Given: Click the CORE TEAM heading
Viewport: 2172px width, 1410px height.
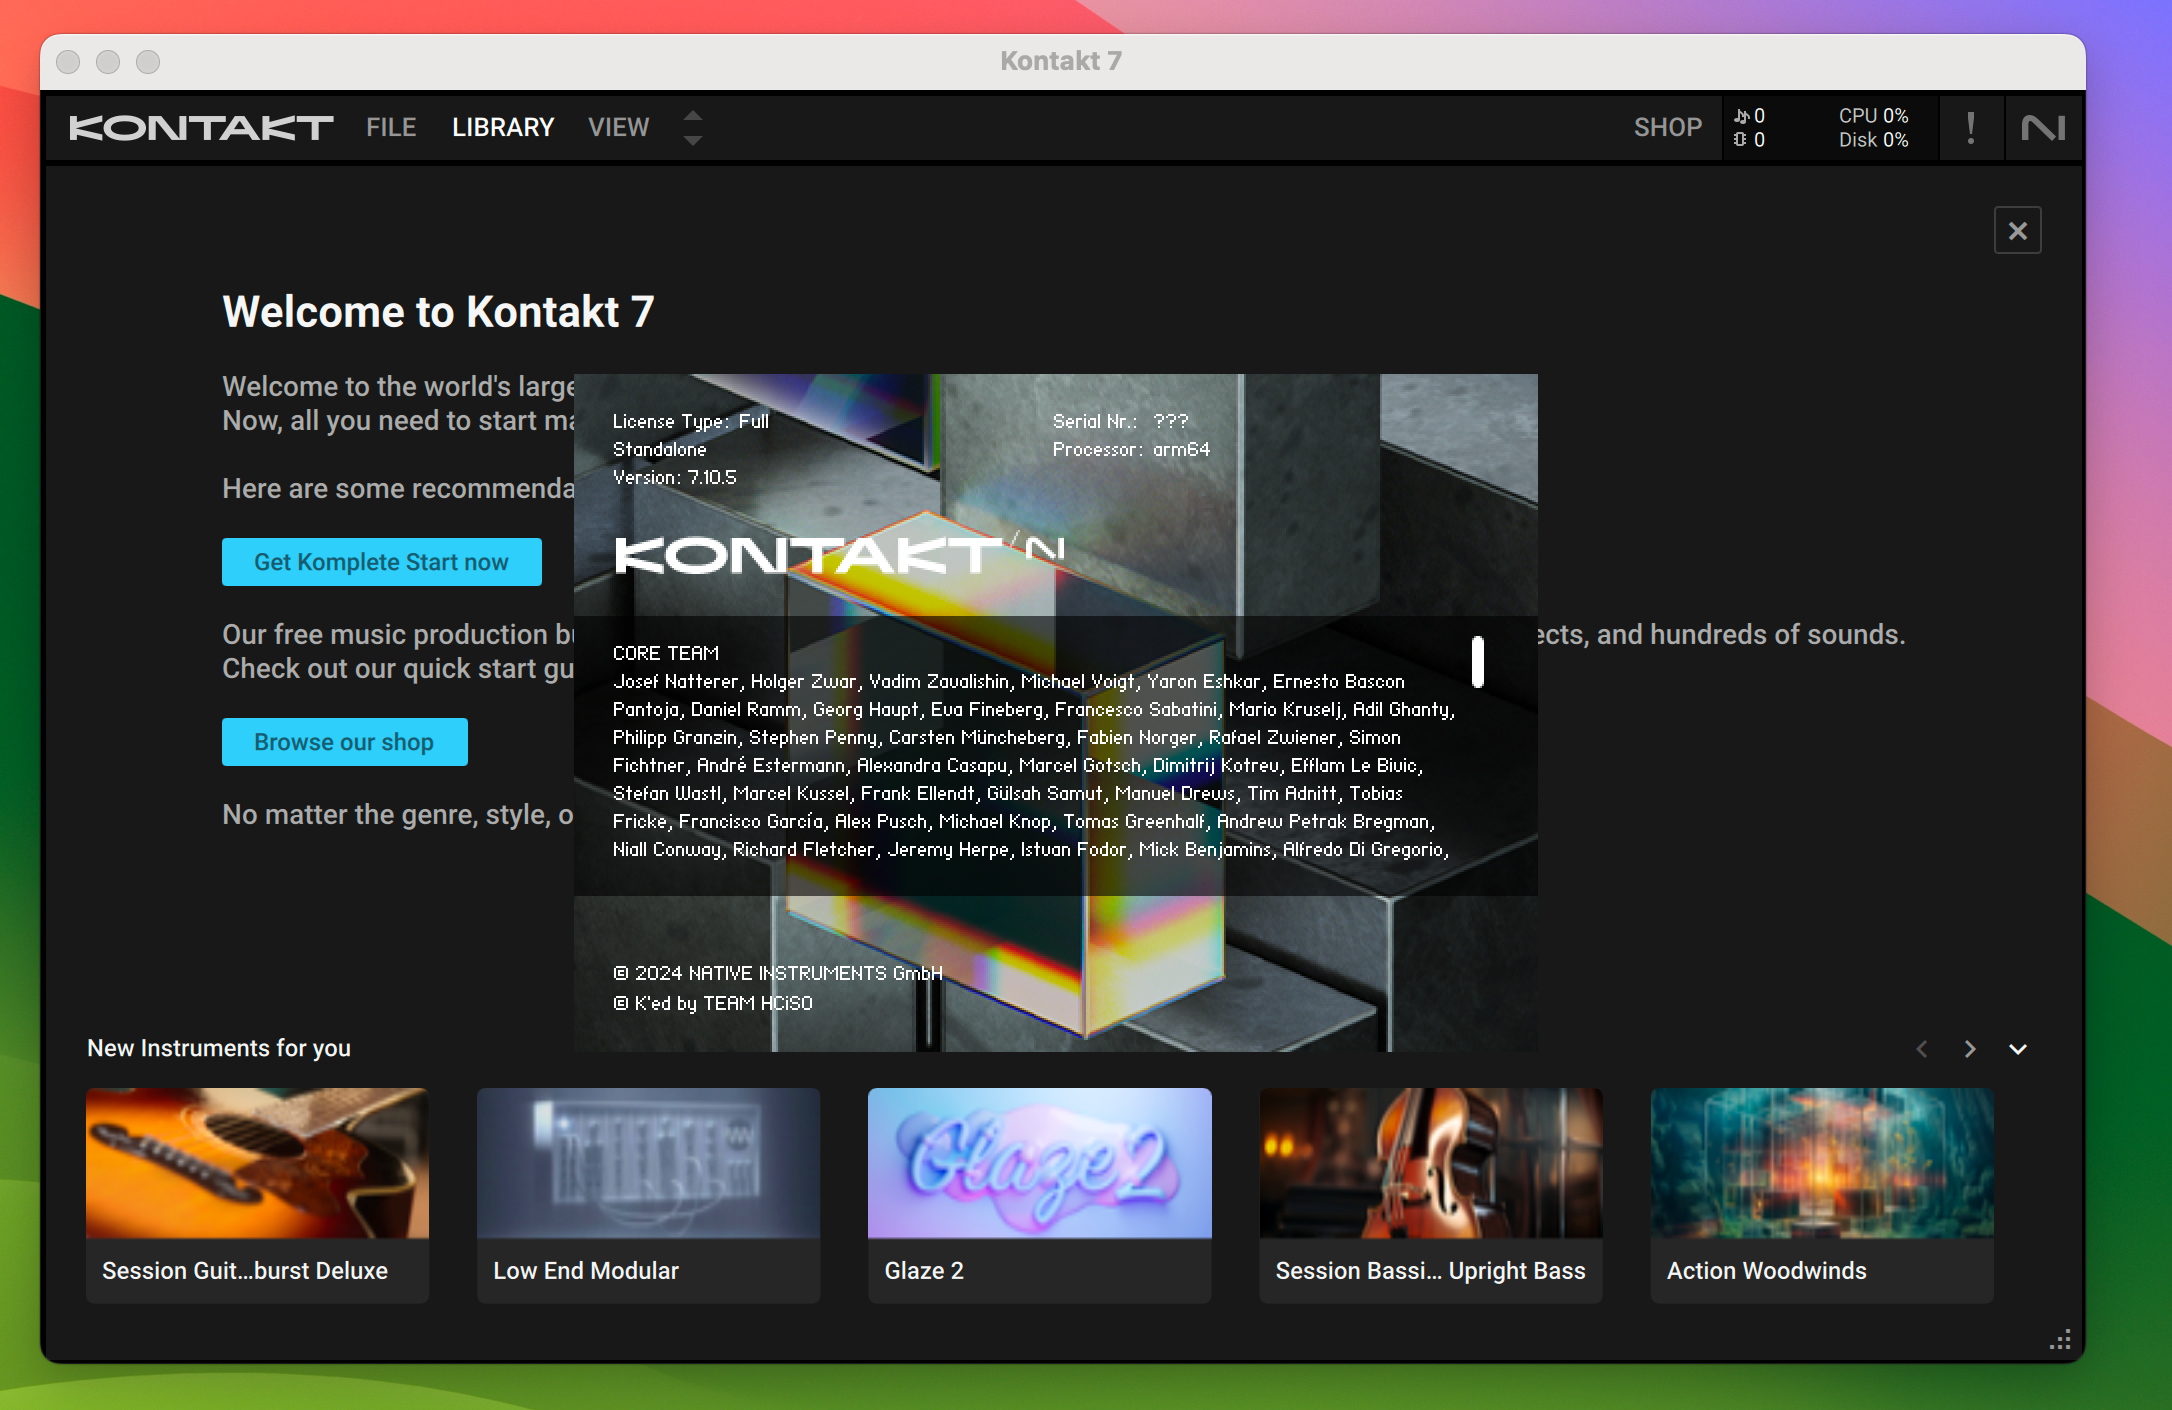Looking at the screenshot, I should tap(666, 653).
